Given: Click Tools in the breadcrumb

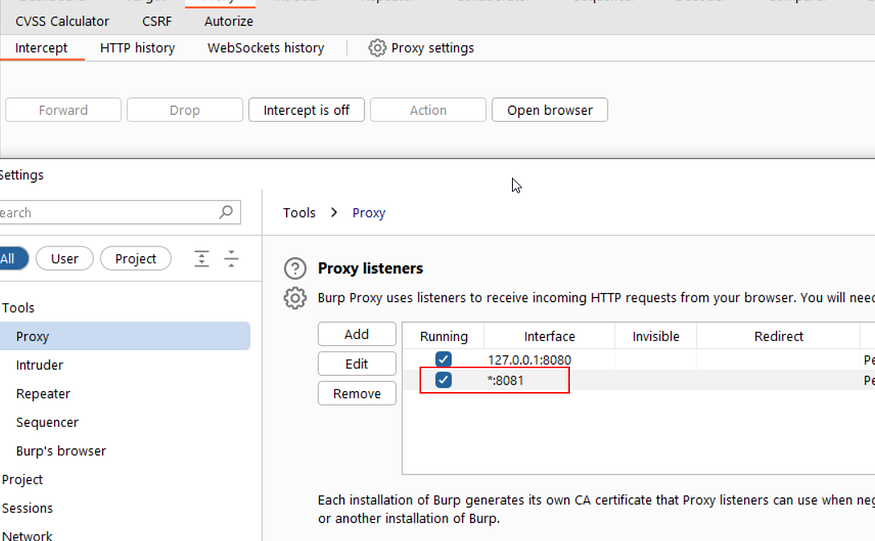Looking at the screenshot, I should point(299,213).
